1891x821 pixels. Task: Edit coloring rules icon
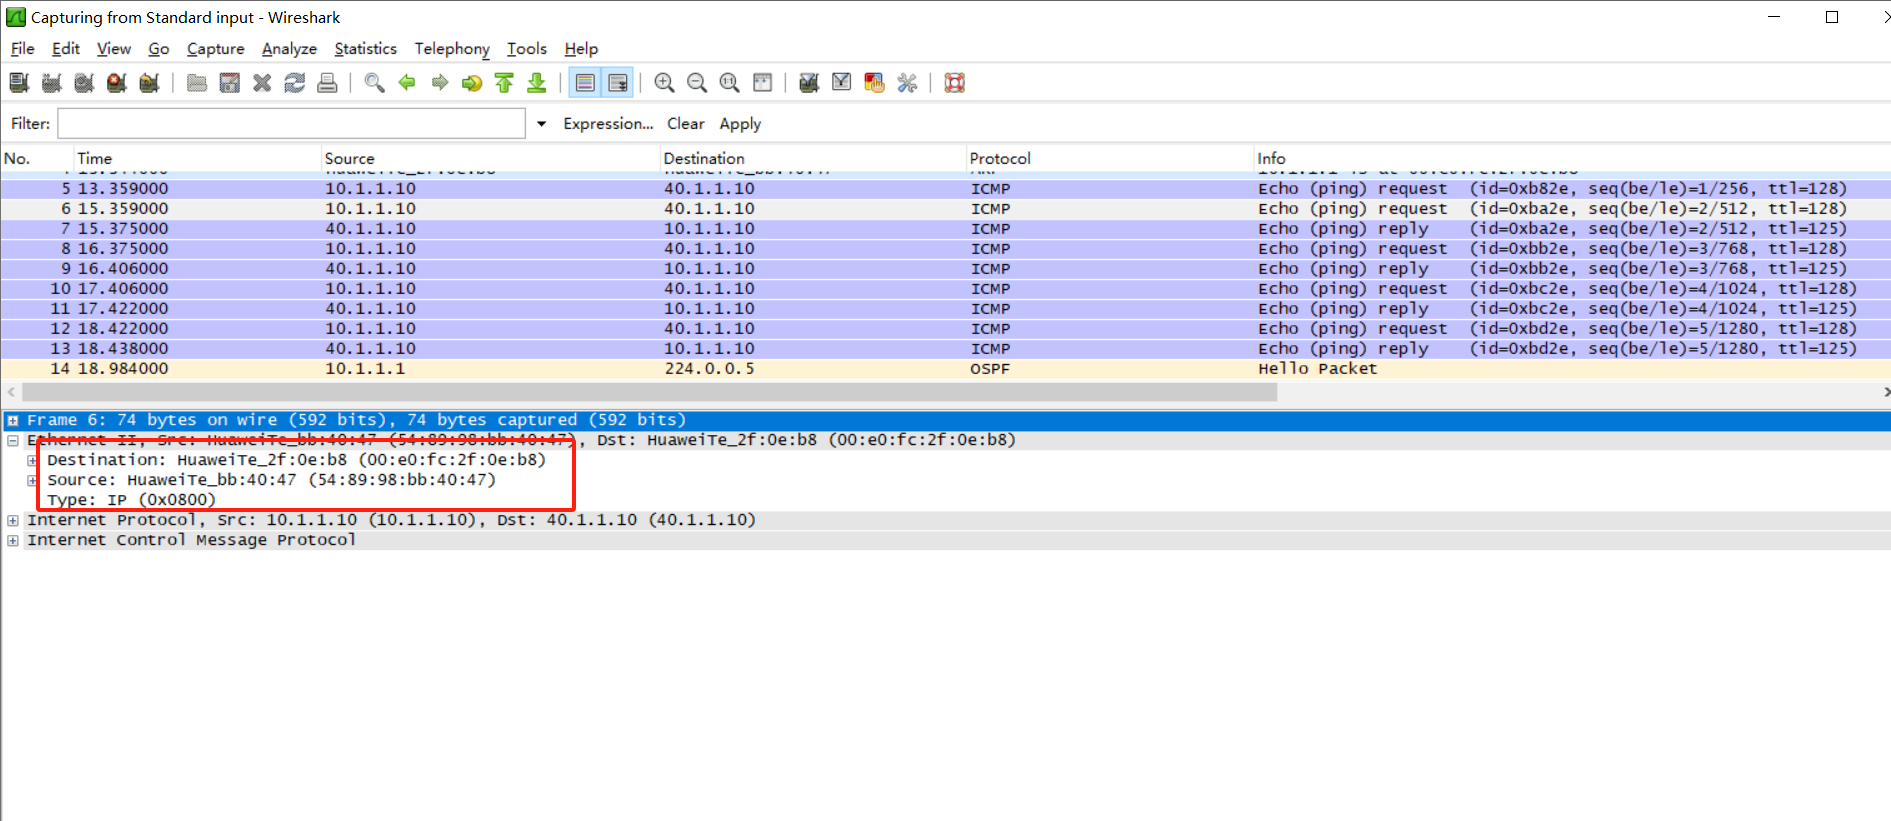click(x=874, y=83)
